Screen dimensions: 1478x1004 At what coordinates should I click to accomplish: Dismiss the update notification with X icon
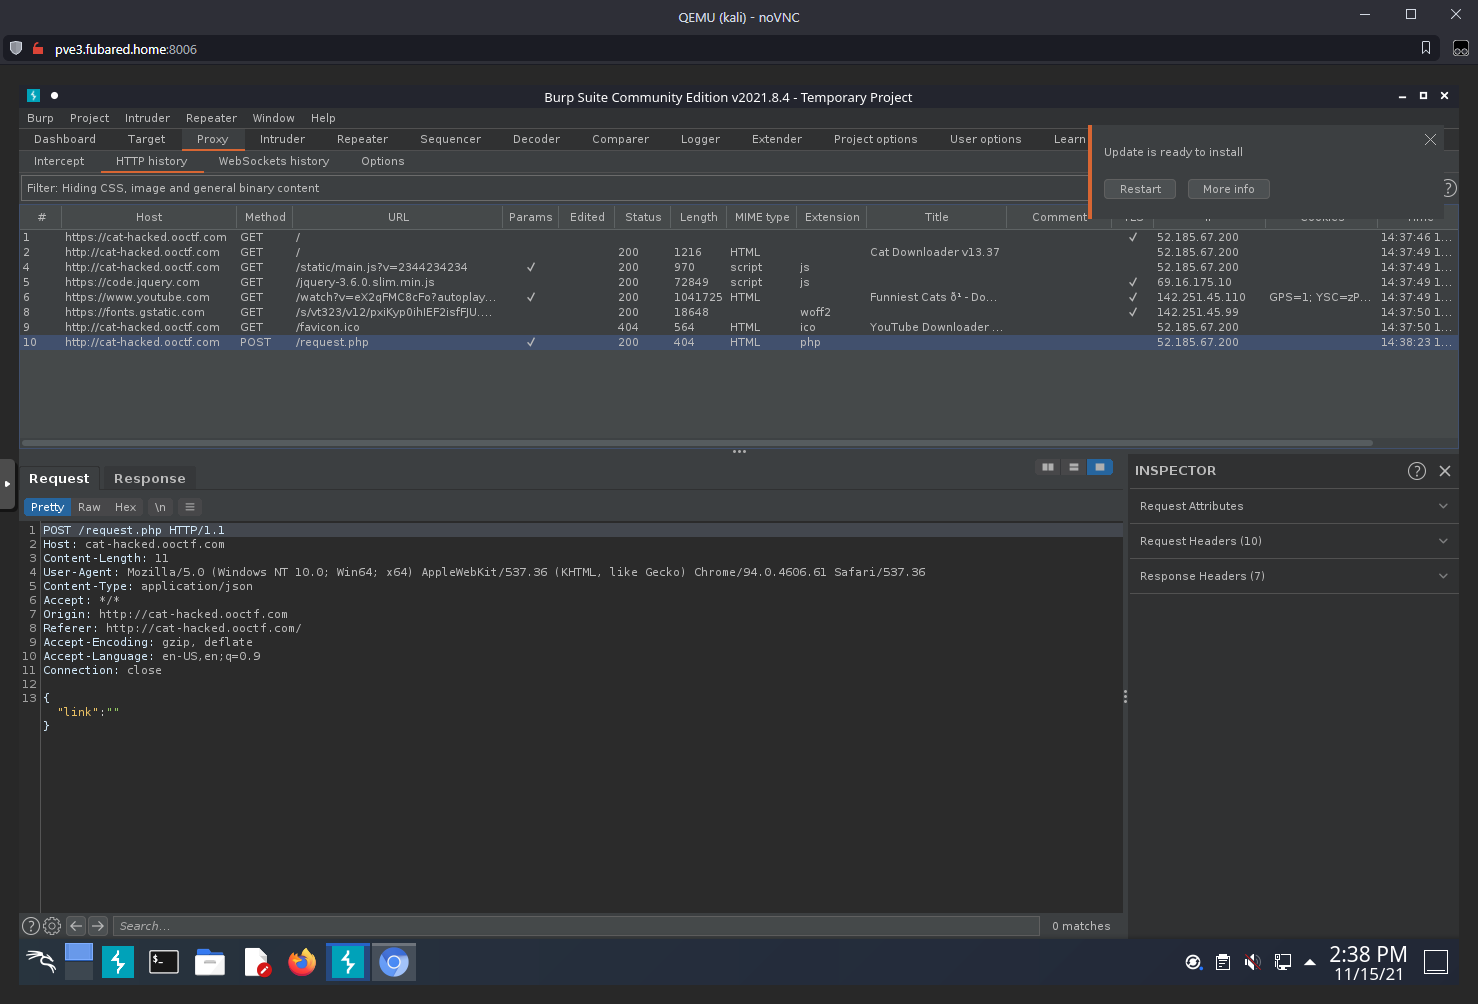tap(1430, 140)
